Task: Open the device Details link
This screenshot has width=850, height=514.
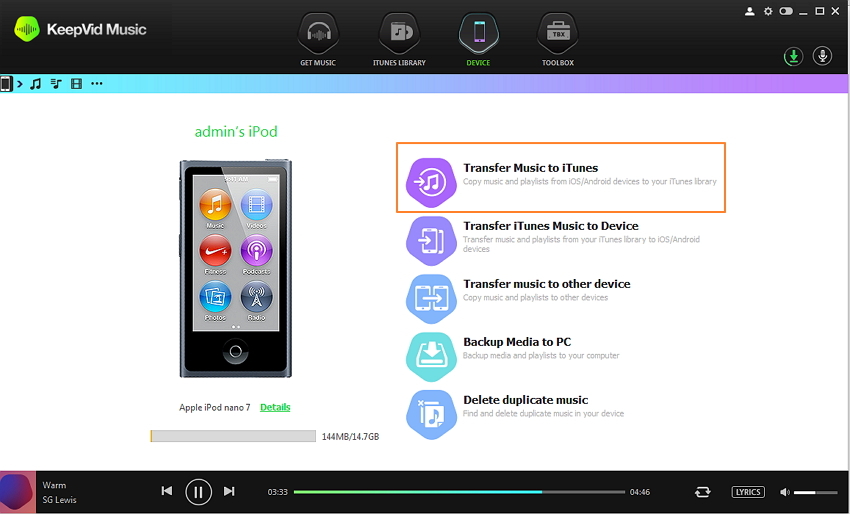Action: point(275,407)
